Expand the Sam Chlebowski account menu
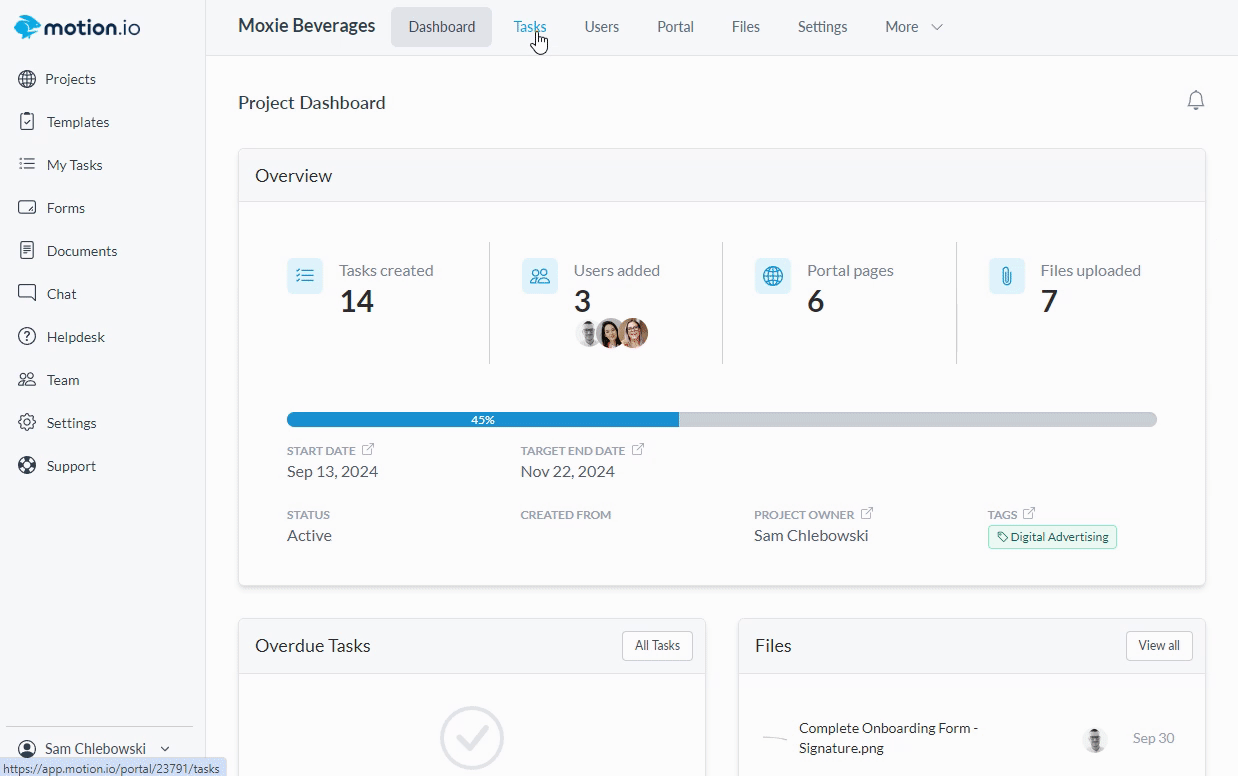 pyautogui.click(x=97, y=748)
